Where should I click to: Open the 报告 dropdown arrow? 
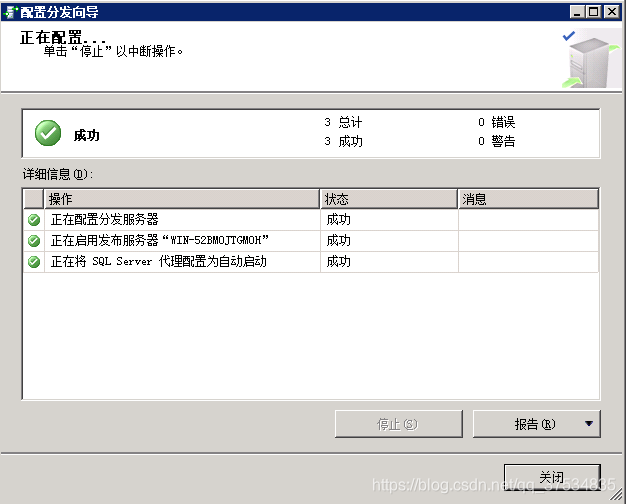coord(589,424)
